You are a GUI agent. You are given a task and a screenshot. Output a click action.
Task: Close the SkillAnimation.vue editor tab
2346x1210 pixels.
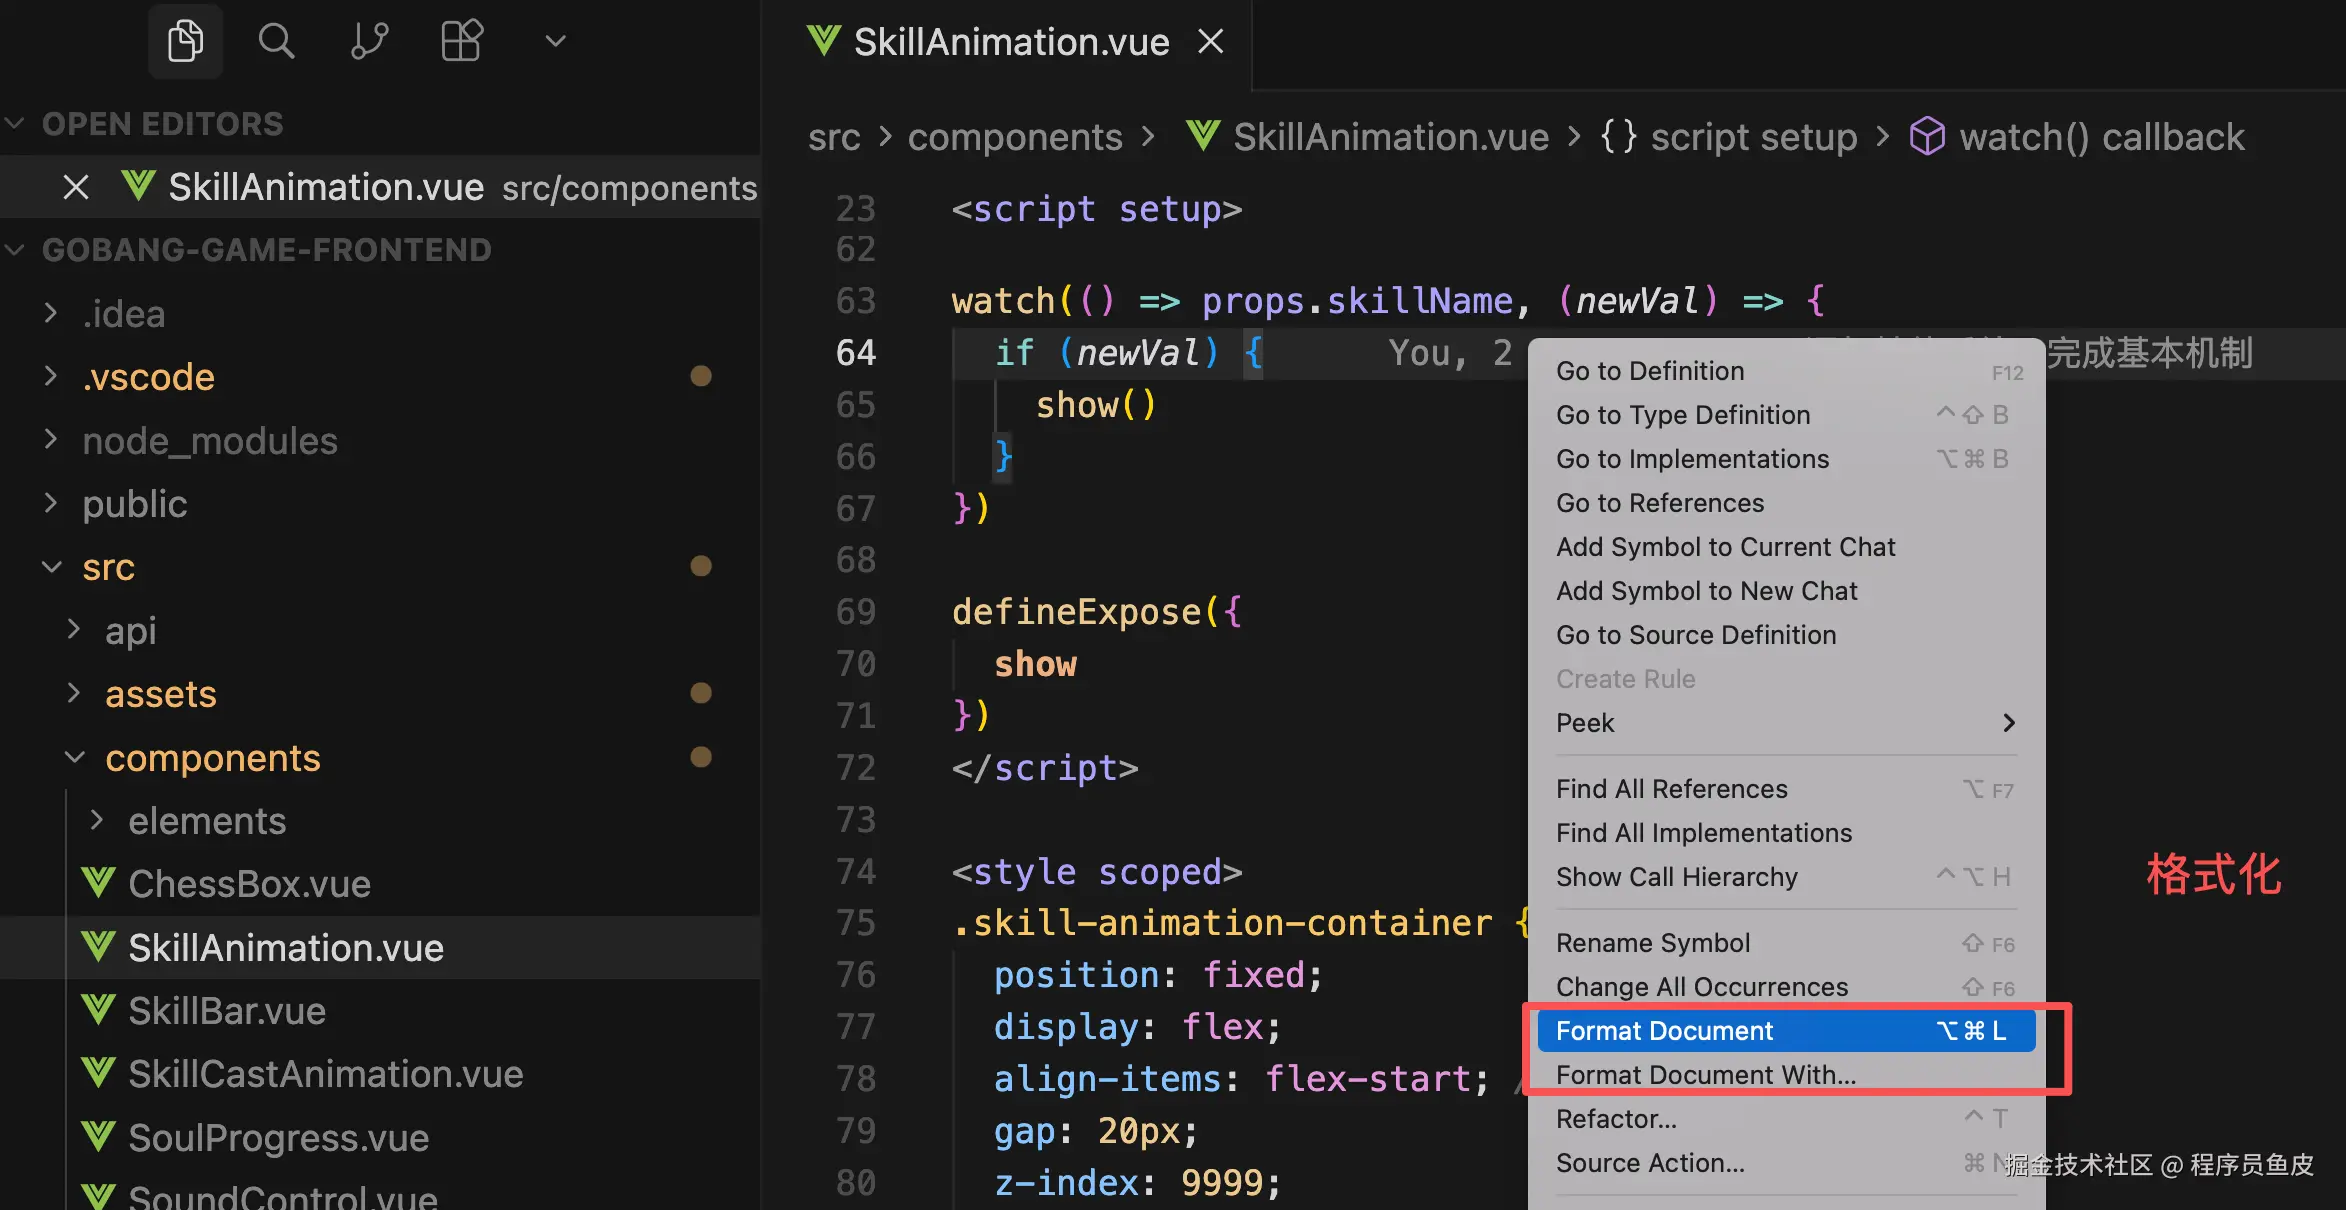coord(1211,42)
